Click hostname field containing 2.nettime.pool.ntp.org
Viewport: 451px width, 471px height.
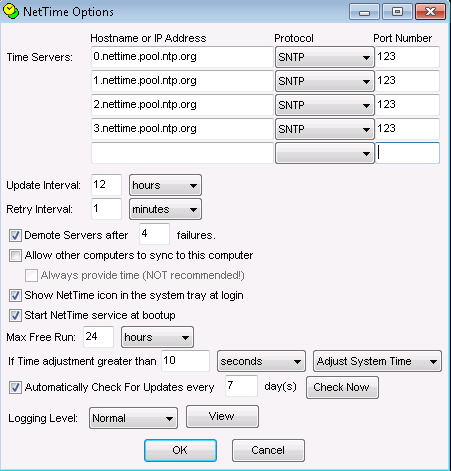(182, 105)
